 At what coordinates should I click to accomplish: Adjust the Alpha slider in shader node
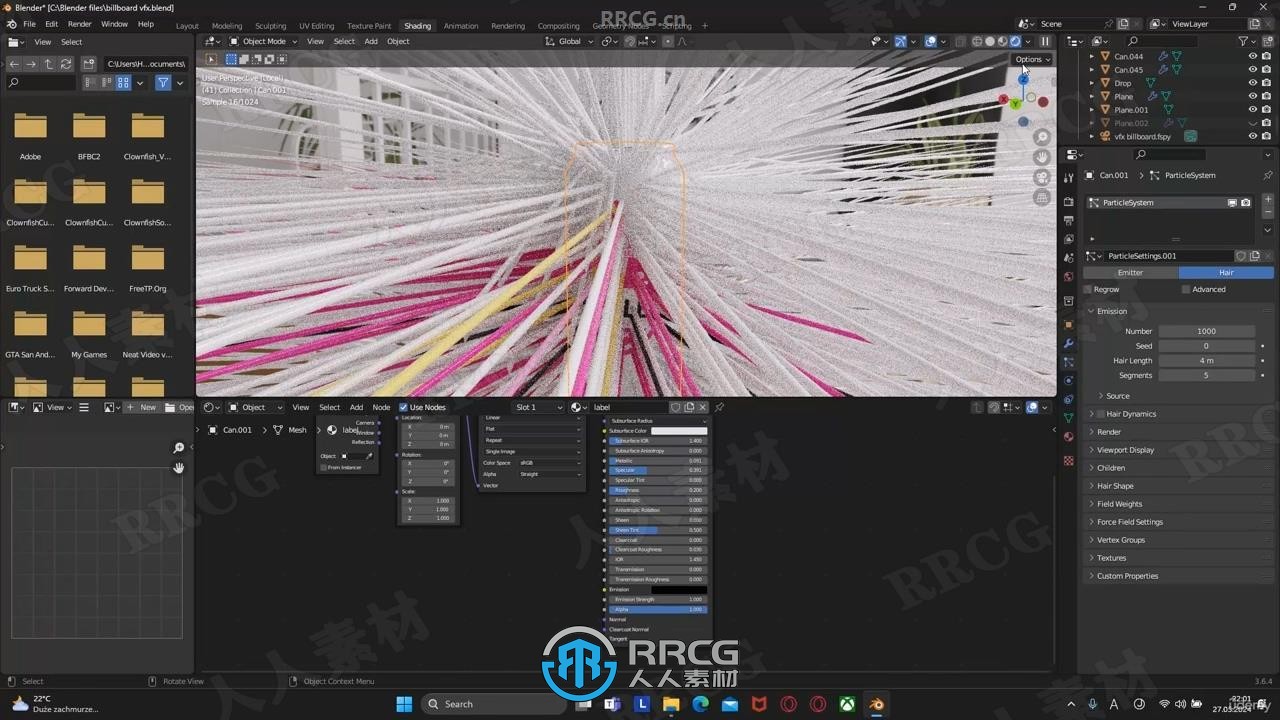pos(657,609)
